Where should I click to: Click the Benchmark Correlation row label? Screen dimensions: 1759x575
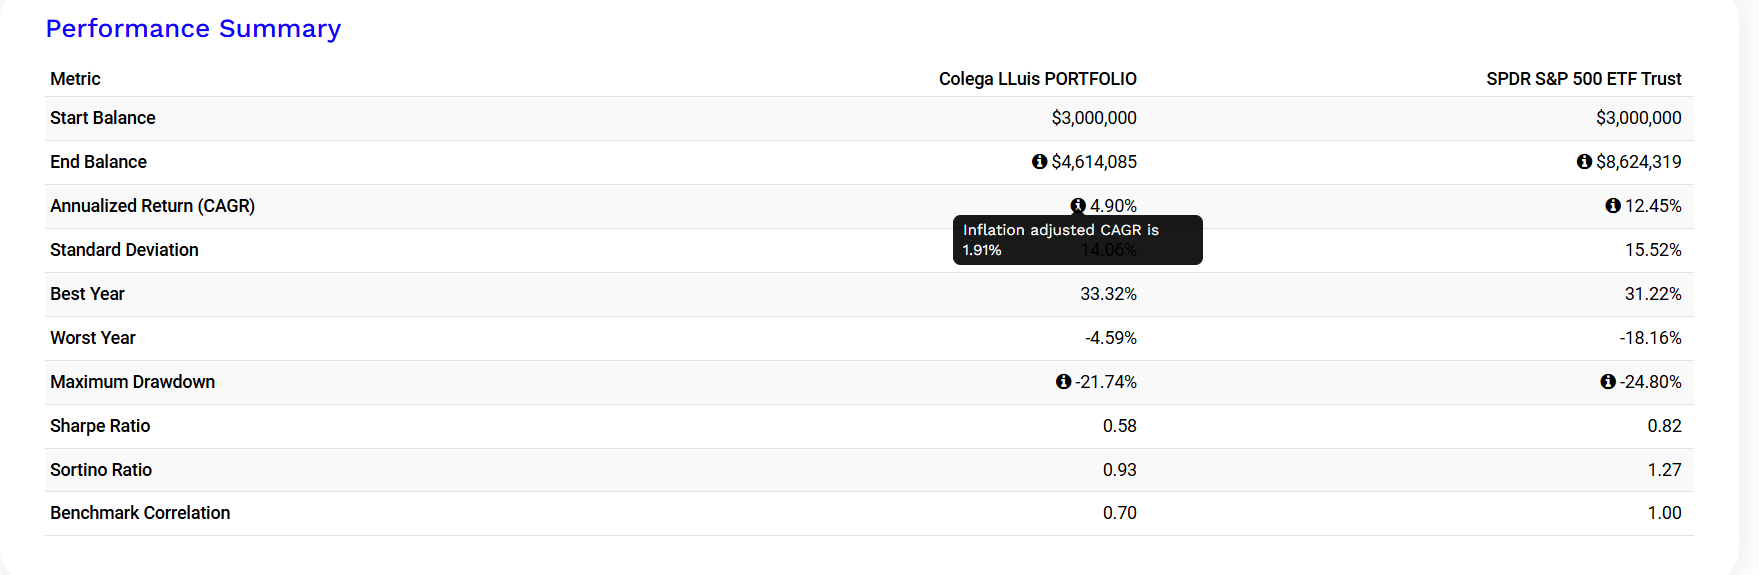click(140, 513)
